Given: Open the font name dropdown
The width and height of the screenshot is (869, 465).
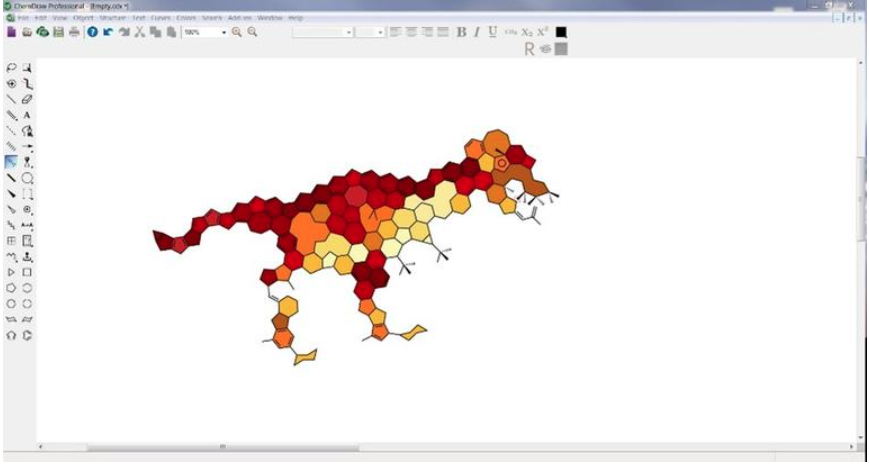Looking at the screenshot, I should (x=349, y=33).
